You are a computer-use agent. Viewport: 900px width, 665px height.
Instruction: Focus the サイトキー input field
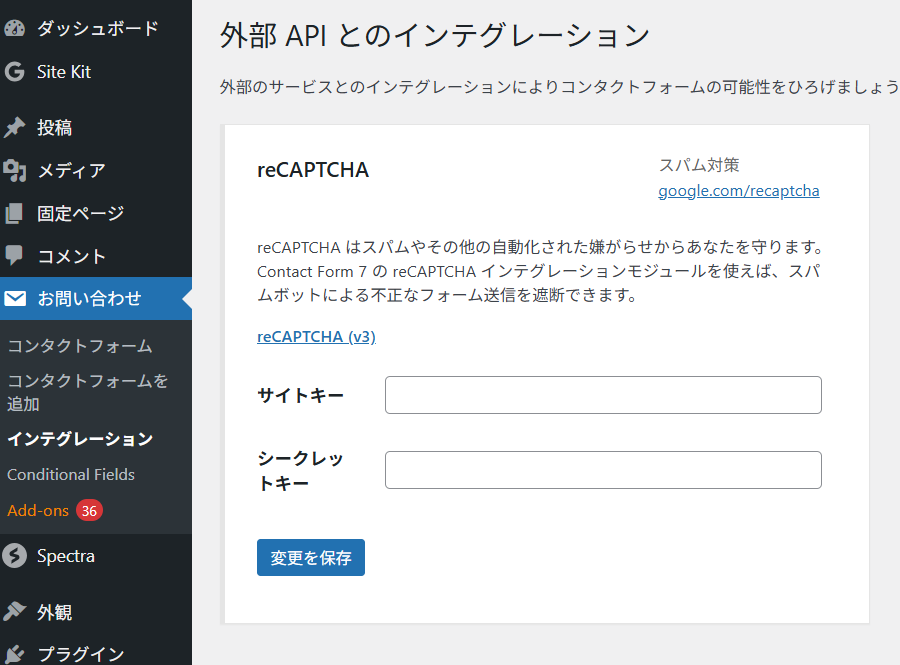click(602, 395)
